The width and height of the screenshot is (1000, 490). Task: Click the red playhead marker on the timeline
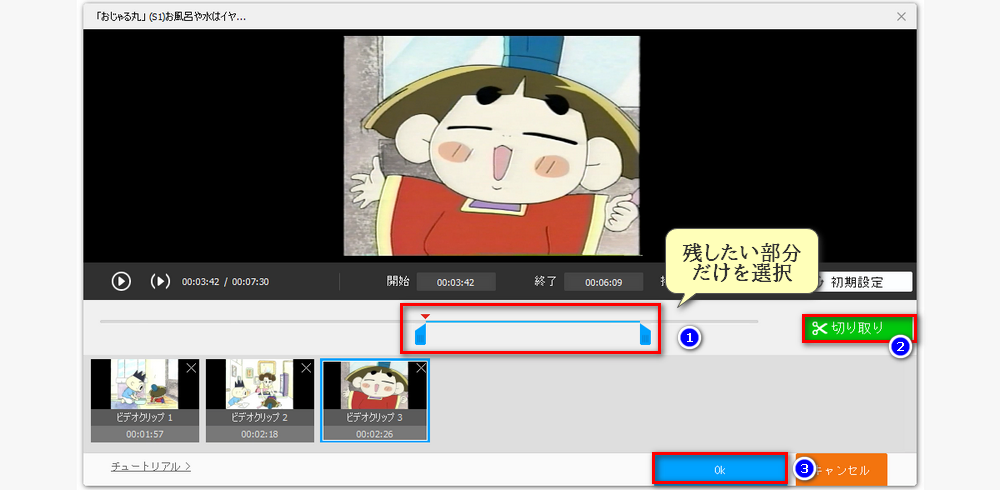coord(424,316)
